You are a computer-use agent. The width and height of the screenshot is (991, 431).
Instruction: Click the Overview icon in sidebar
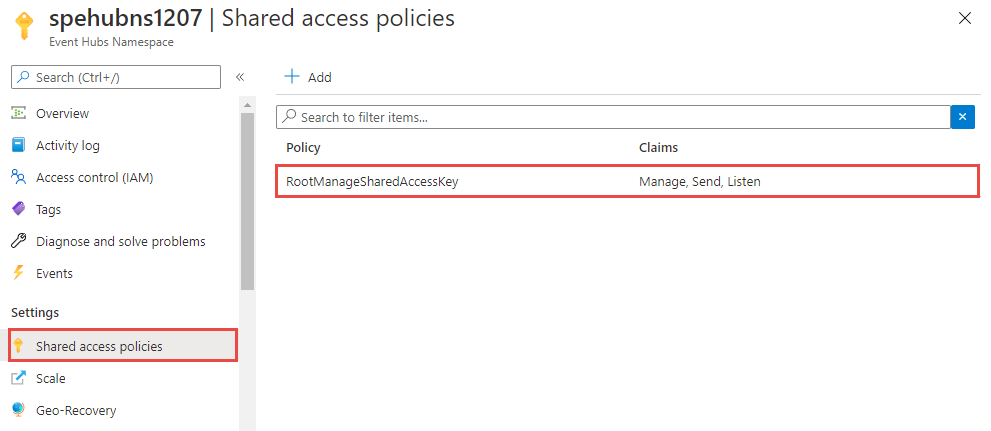(x=18, y=113)
